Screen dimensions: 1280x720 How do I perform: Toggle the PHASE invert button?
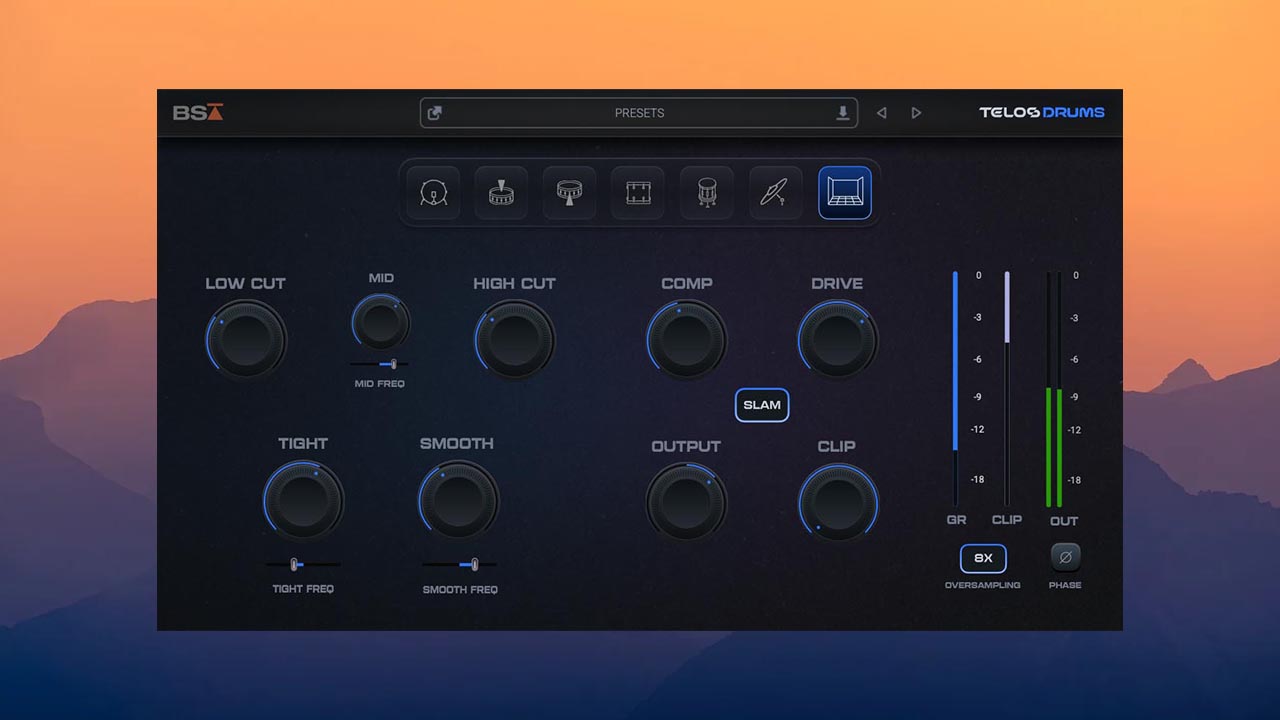1064,559
